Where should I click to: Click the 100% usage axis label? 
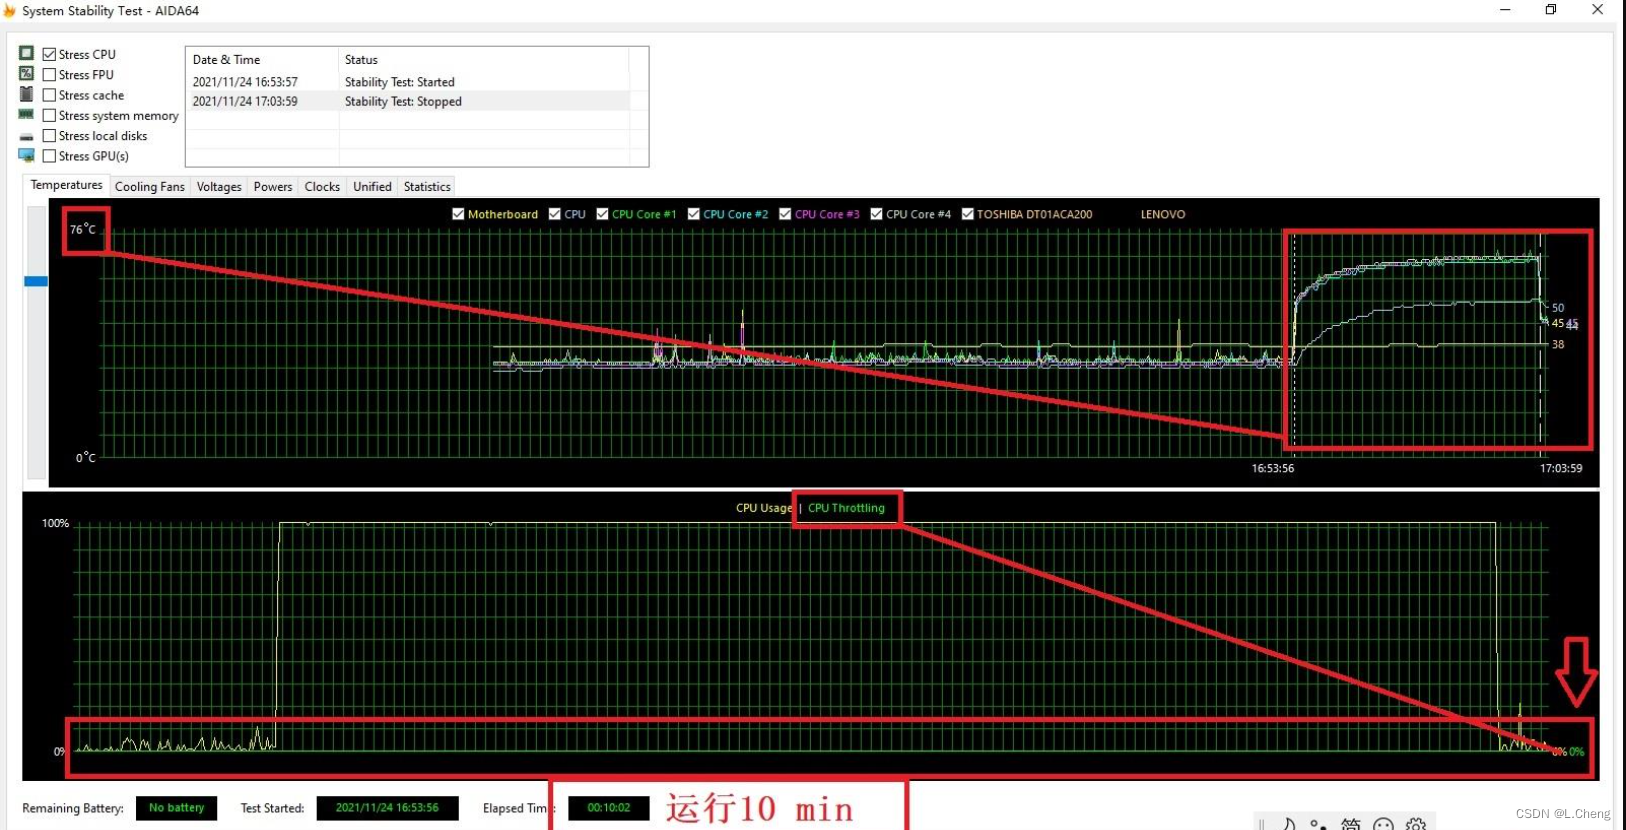point(55,523)
